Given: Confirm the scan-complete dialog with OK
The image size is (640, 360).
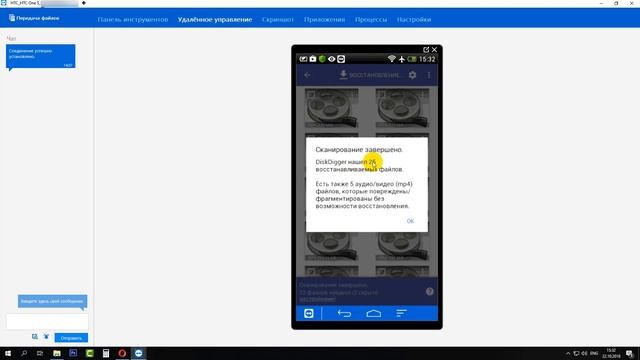Looking at the screenshot, I should click(410, 221).
